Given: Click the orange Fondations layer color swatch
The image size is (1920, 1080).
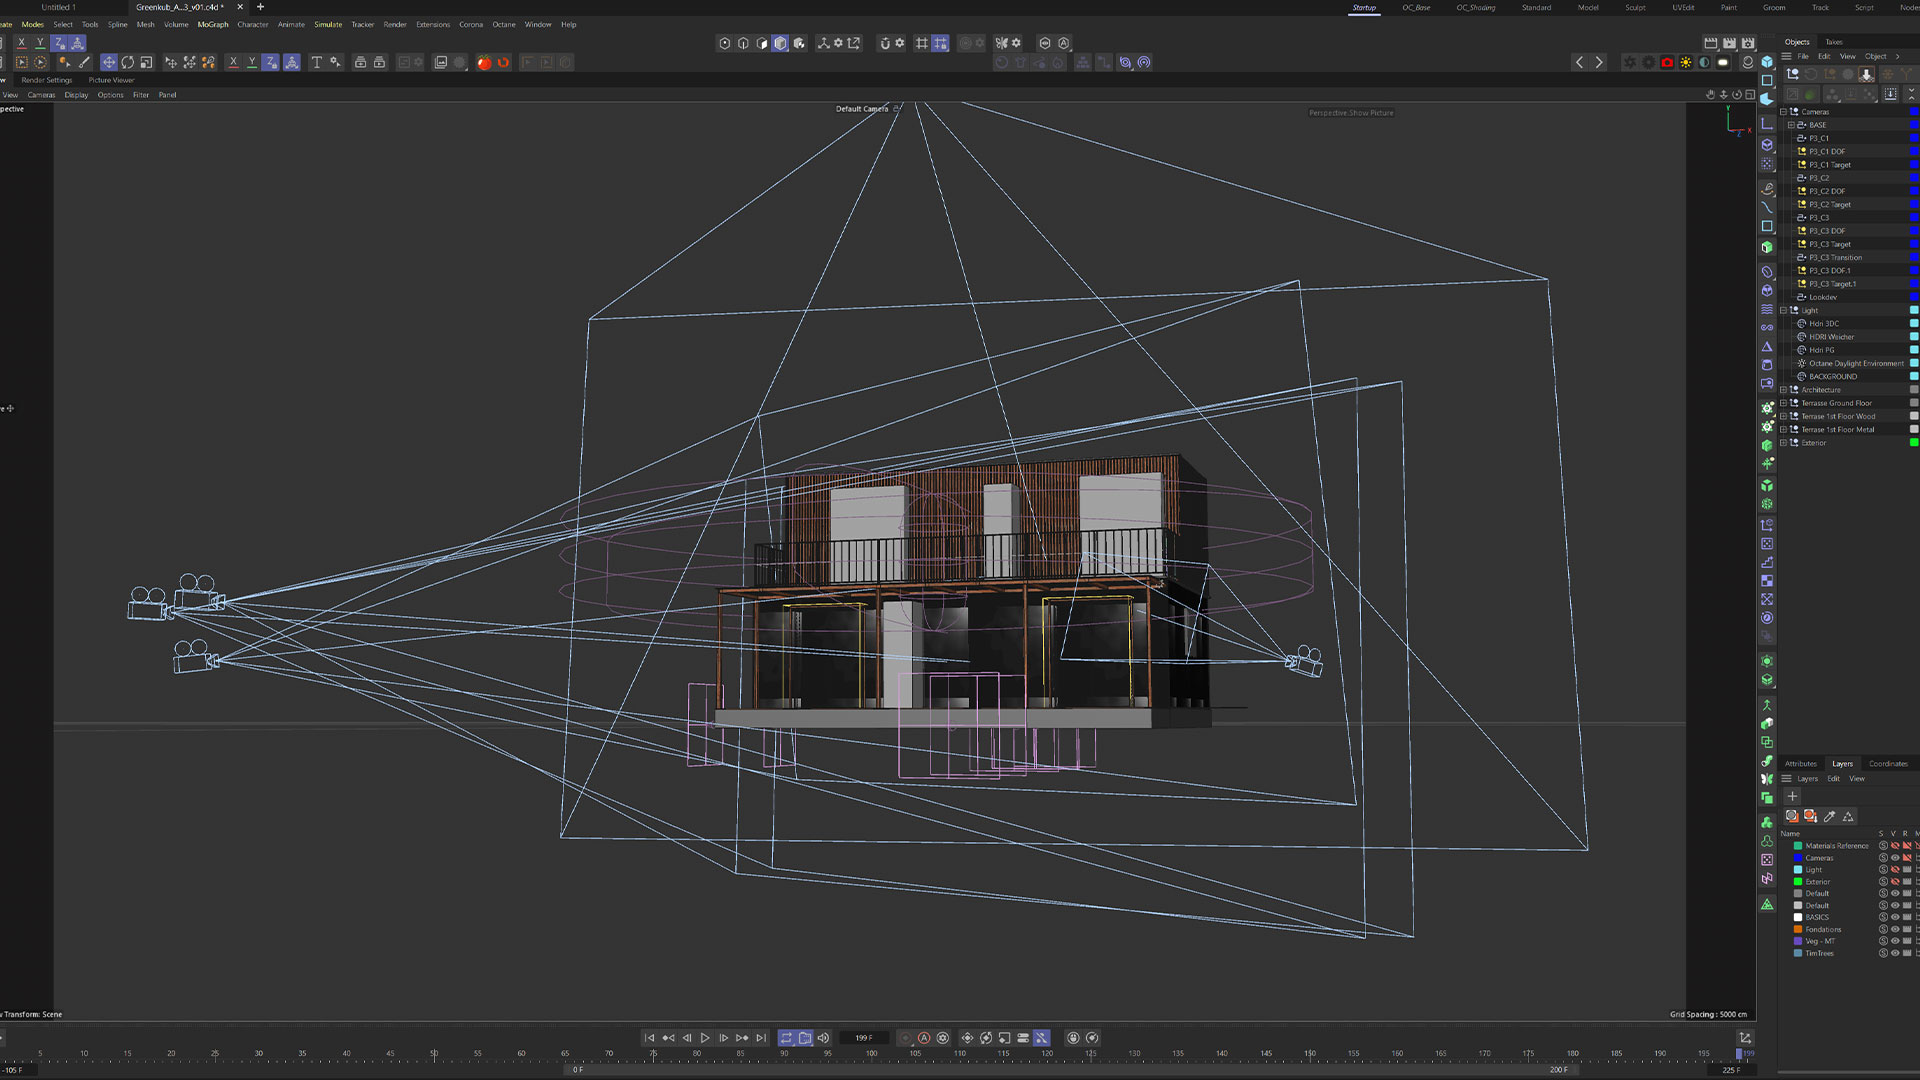Looking at the screenshot, I should click(x=1798, y=929).
